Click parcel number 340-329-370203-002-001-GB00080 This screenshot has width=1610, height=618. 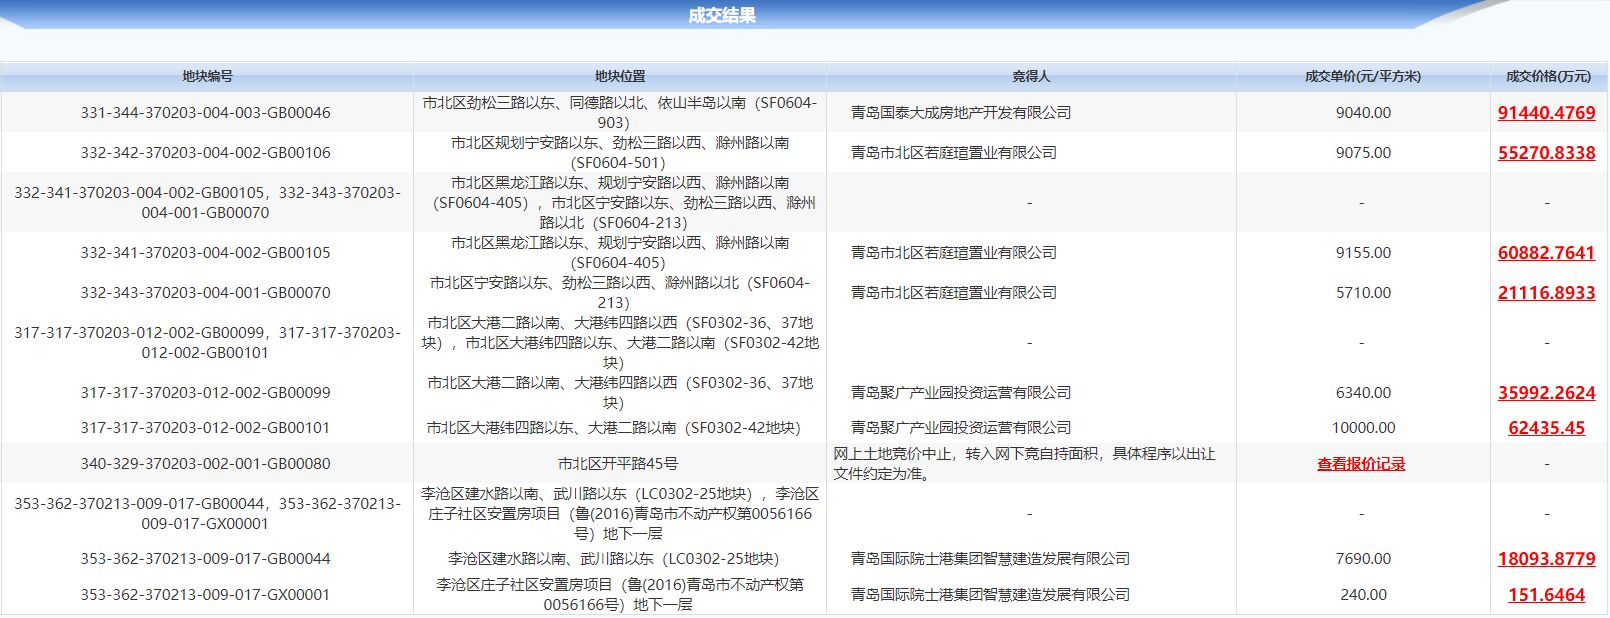[x=206, y=464]
